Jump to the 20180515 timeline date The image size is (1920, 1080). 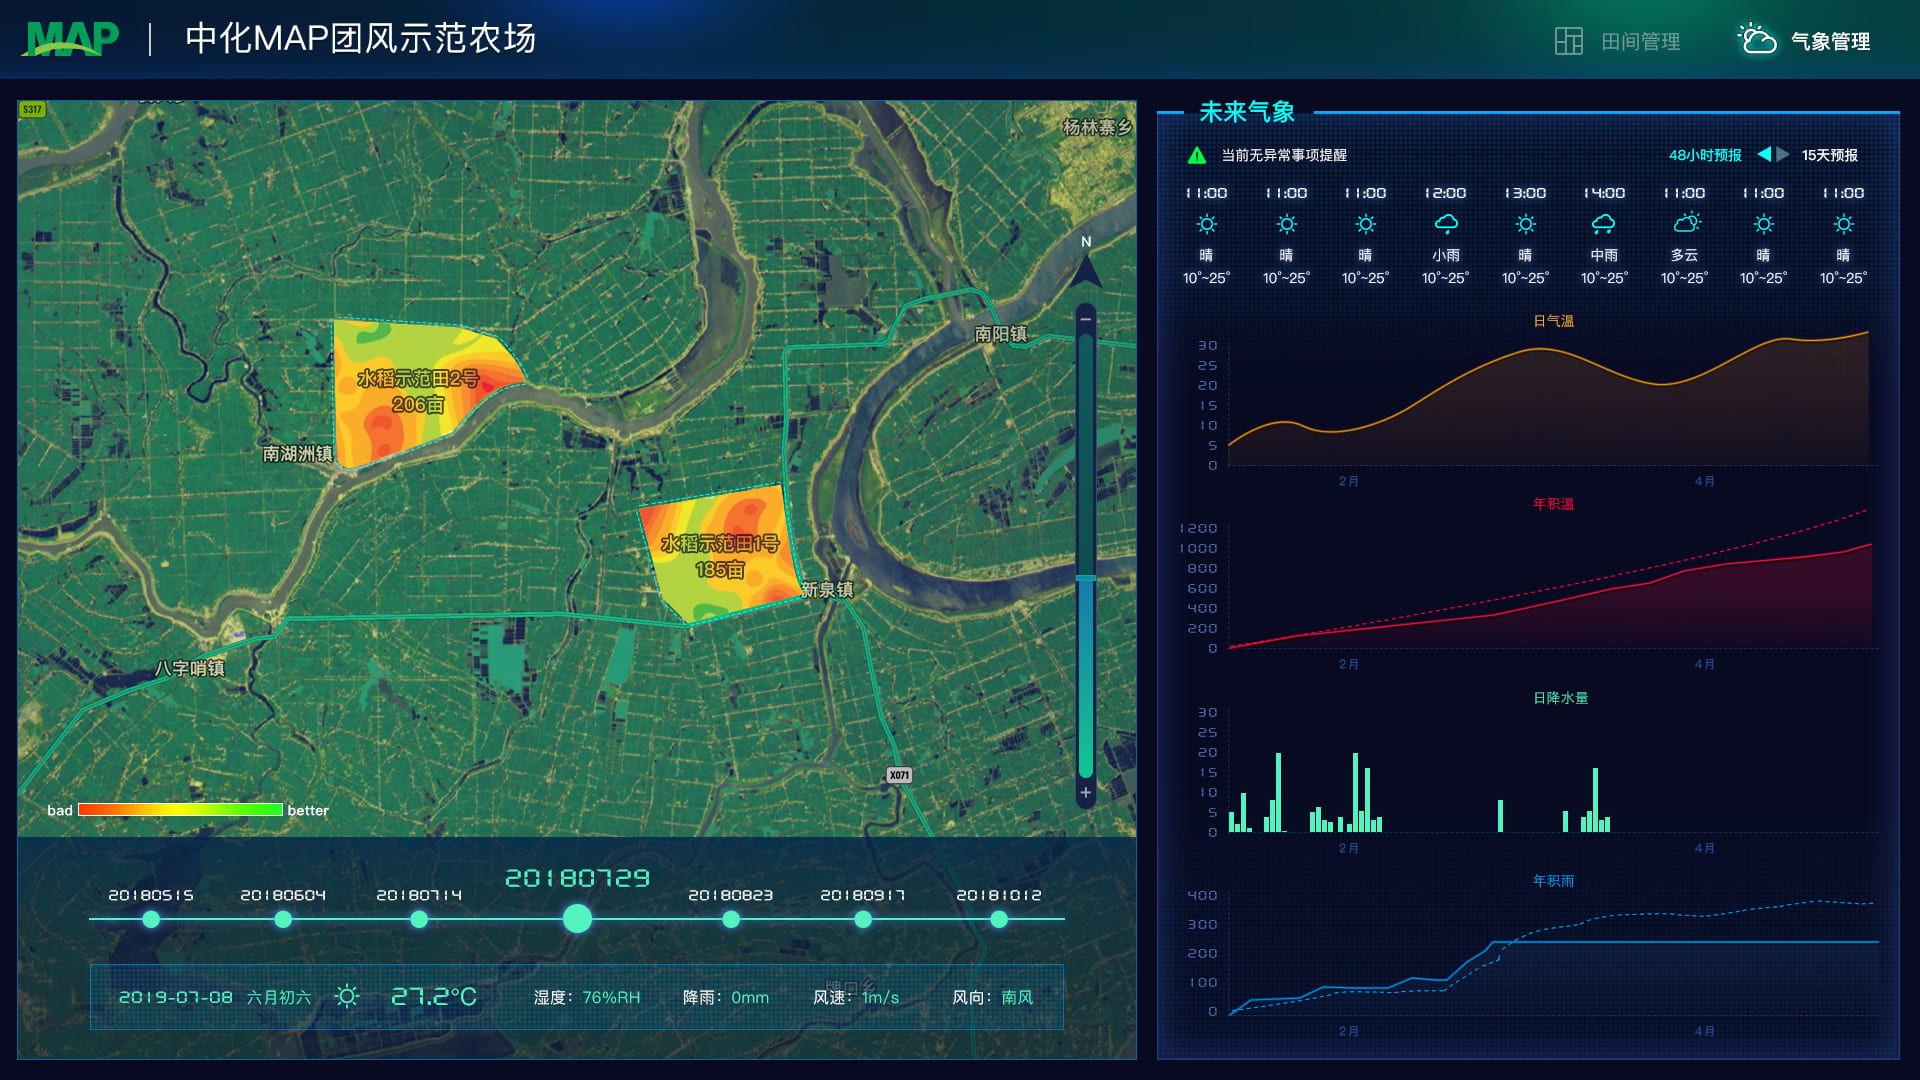click(x=151, y=919)
